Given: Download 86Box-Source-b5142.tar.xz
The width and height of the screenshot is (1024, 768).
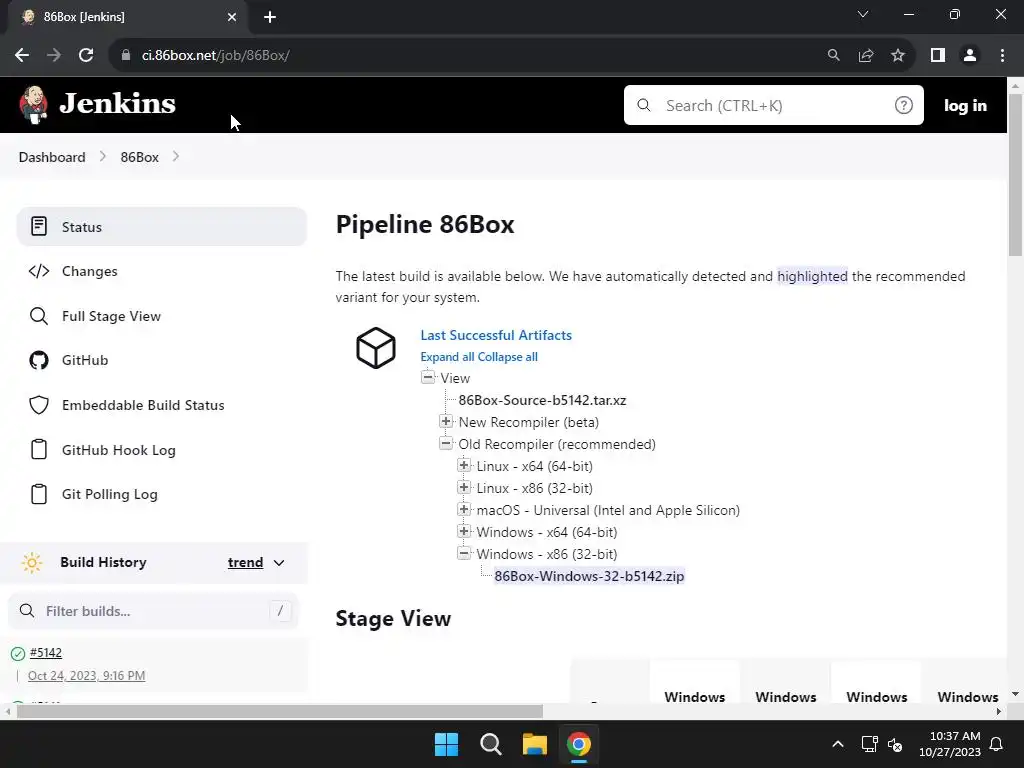Looking at the screenshot, I should [x=542, y=400].
